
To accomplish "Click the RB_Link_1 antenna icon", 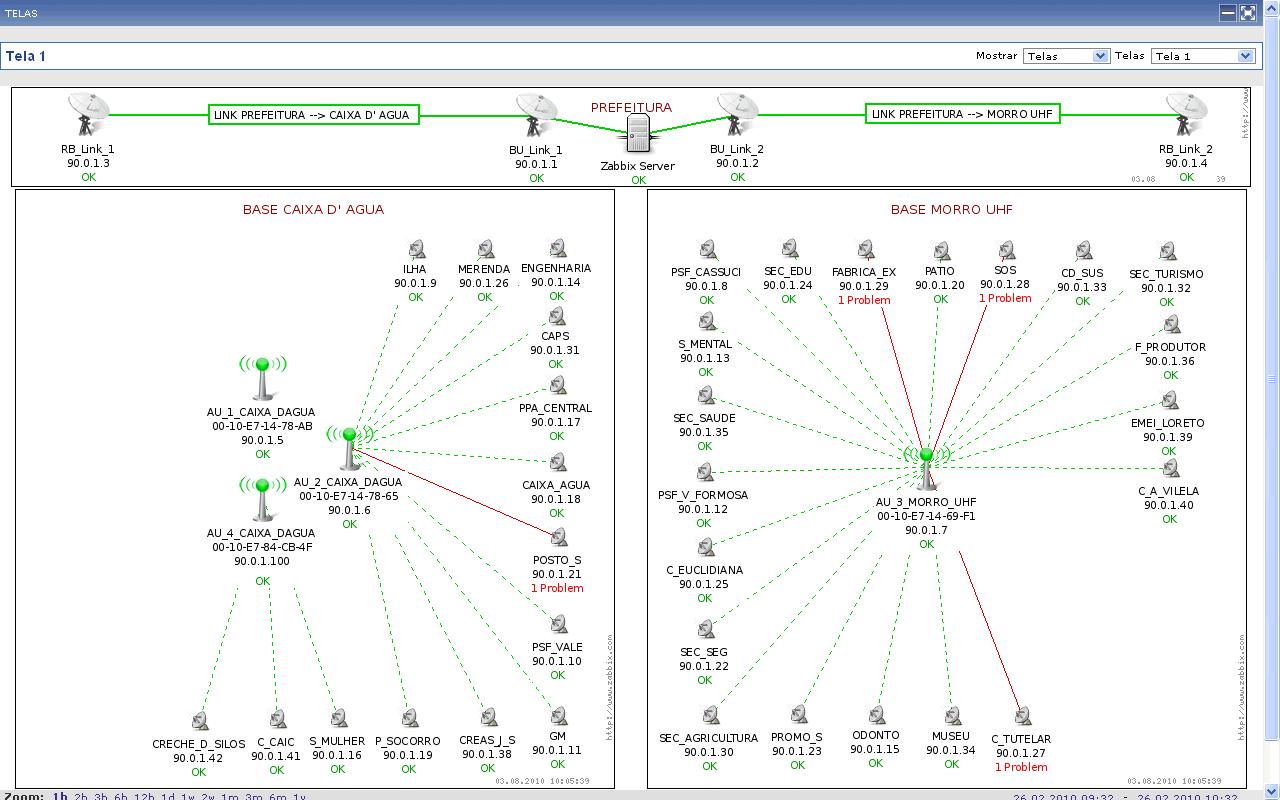I will pyautogui.click(x=88, y=114).
